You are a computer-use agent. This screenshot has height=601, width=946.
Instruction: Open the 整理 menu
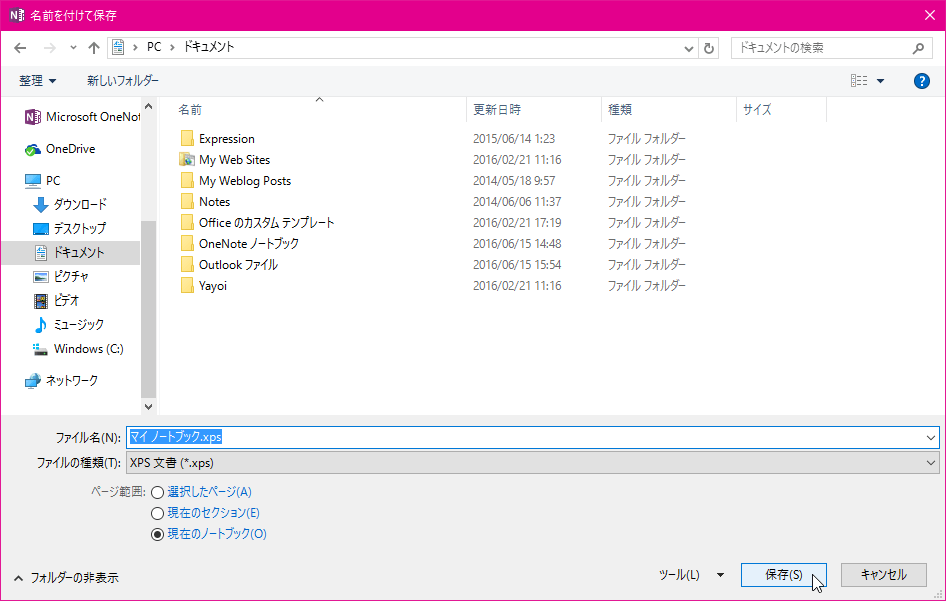tap(37, 81)
